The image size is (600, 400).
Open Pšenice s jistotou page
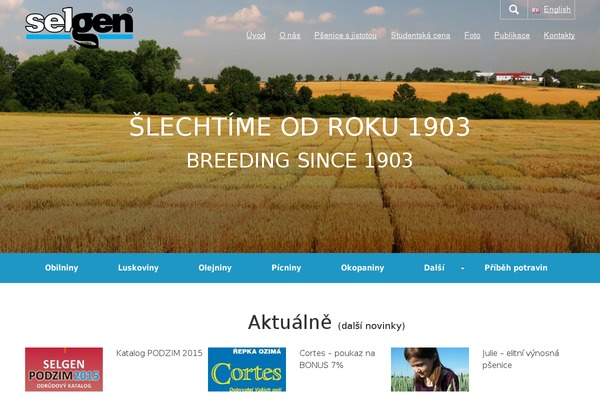tap(346, 35)
